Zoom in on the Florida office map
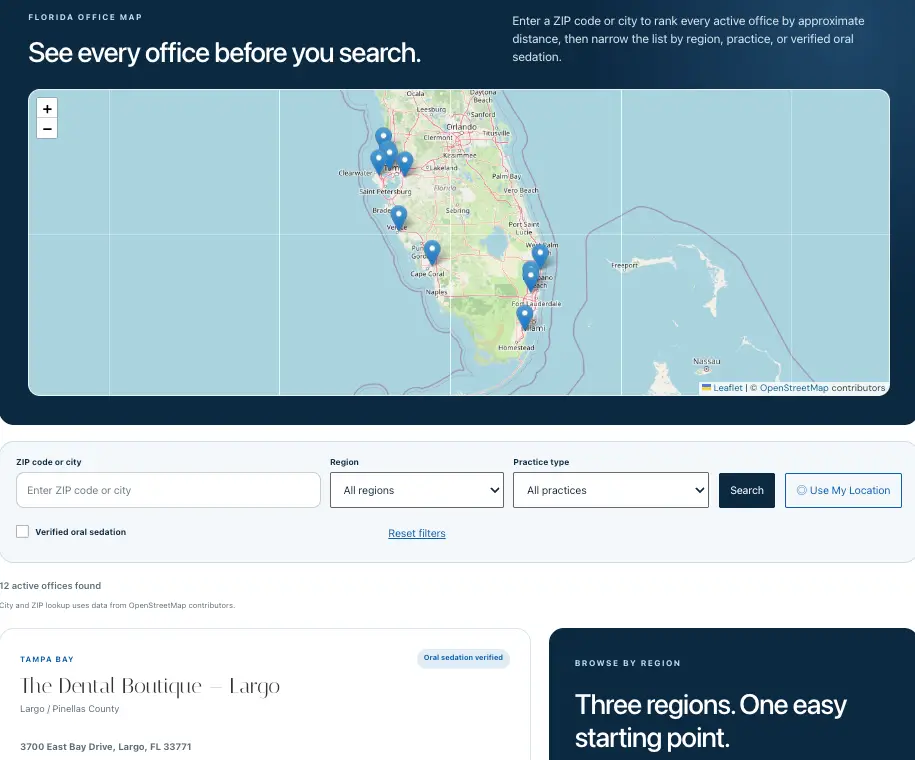This screenshot has height=760, width=915. tap(47, 109)
